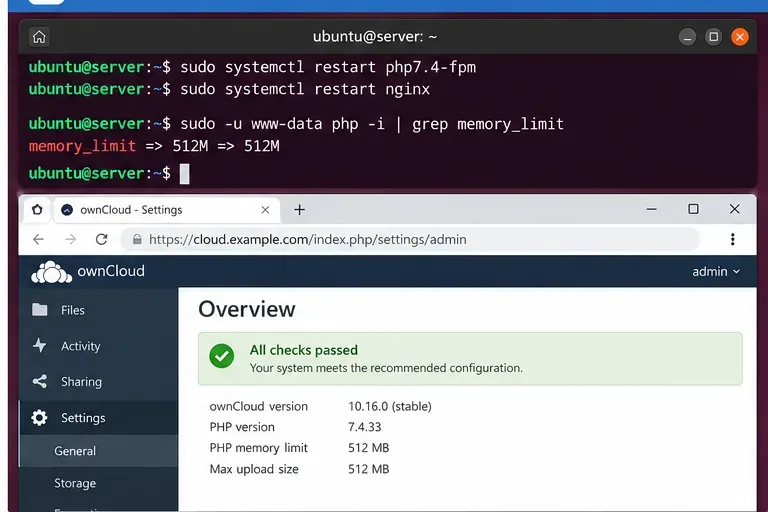Reload the ownCloud page

click(101, 239)
